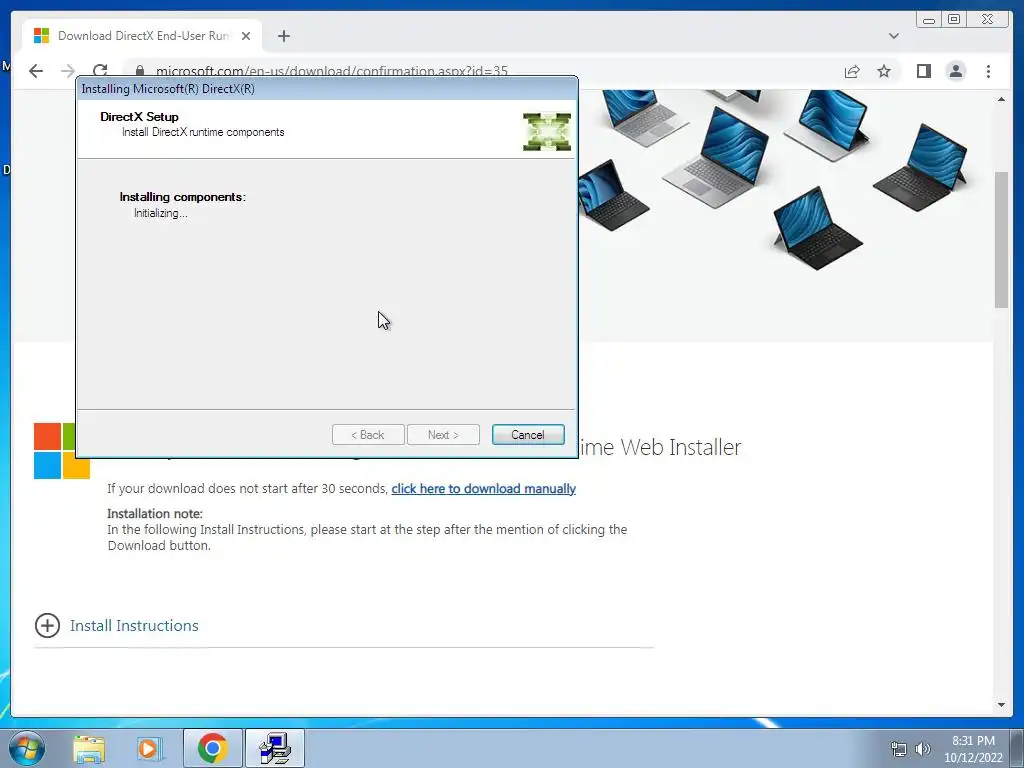This screenshot has width=1024, height=768.
Task: Open Chrome three-dot menu
Action: coord(988,71)
